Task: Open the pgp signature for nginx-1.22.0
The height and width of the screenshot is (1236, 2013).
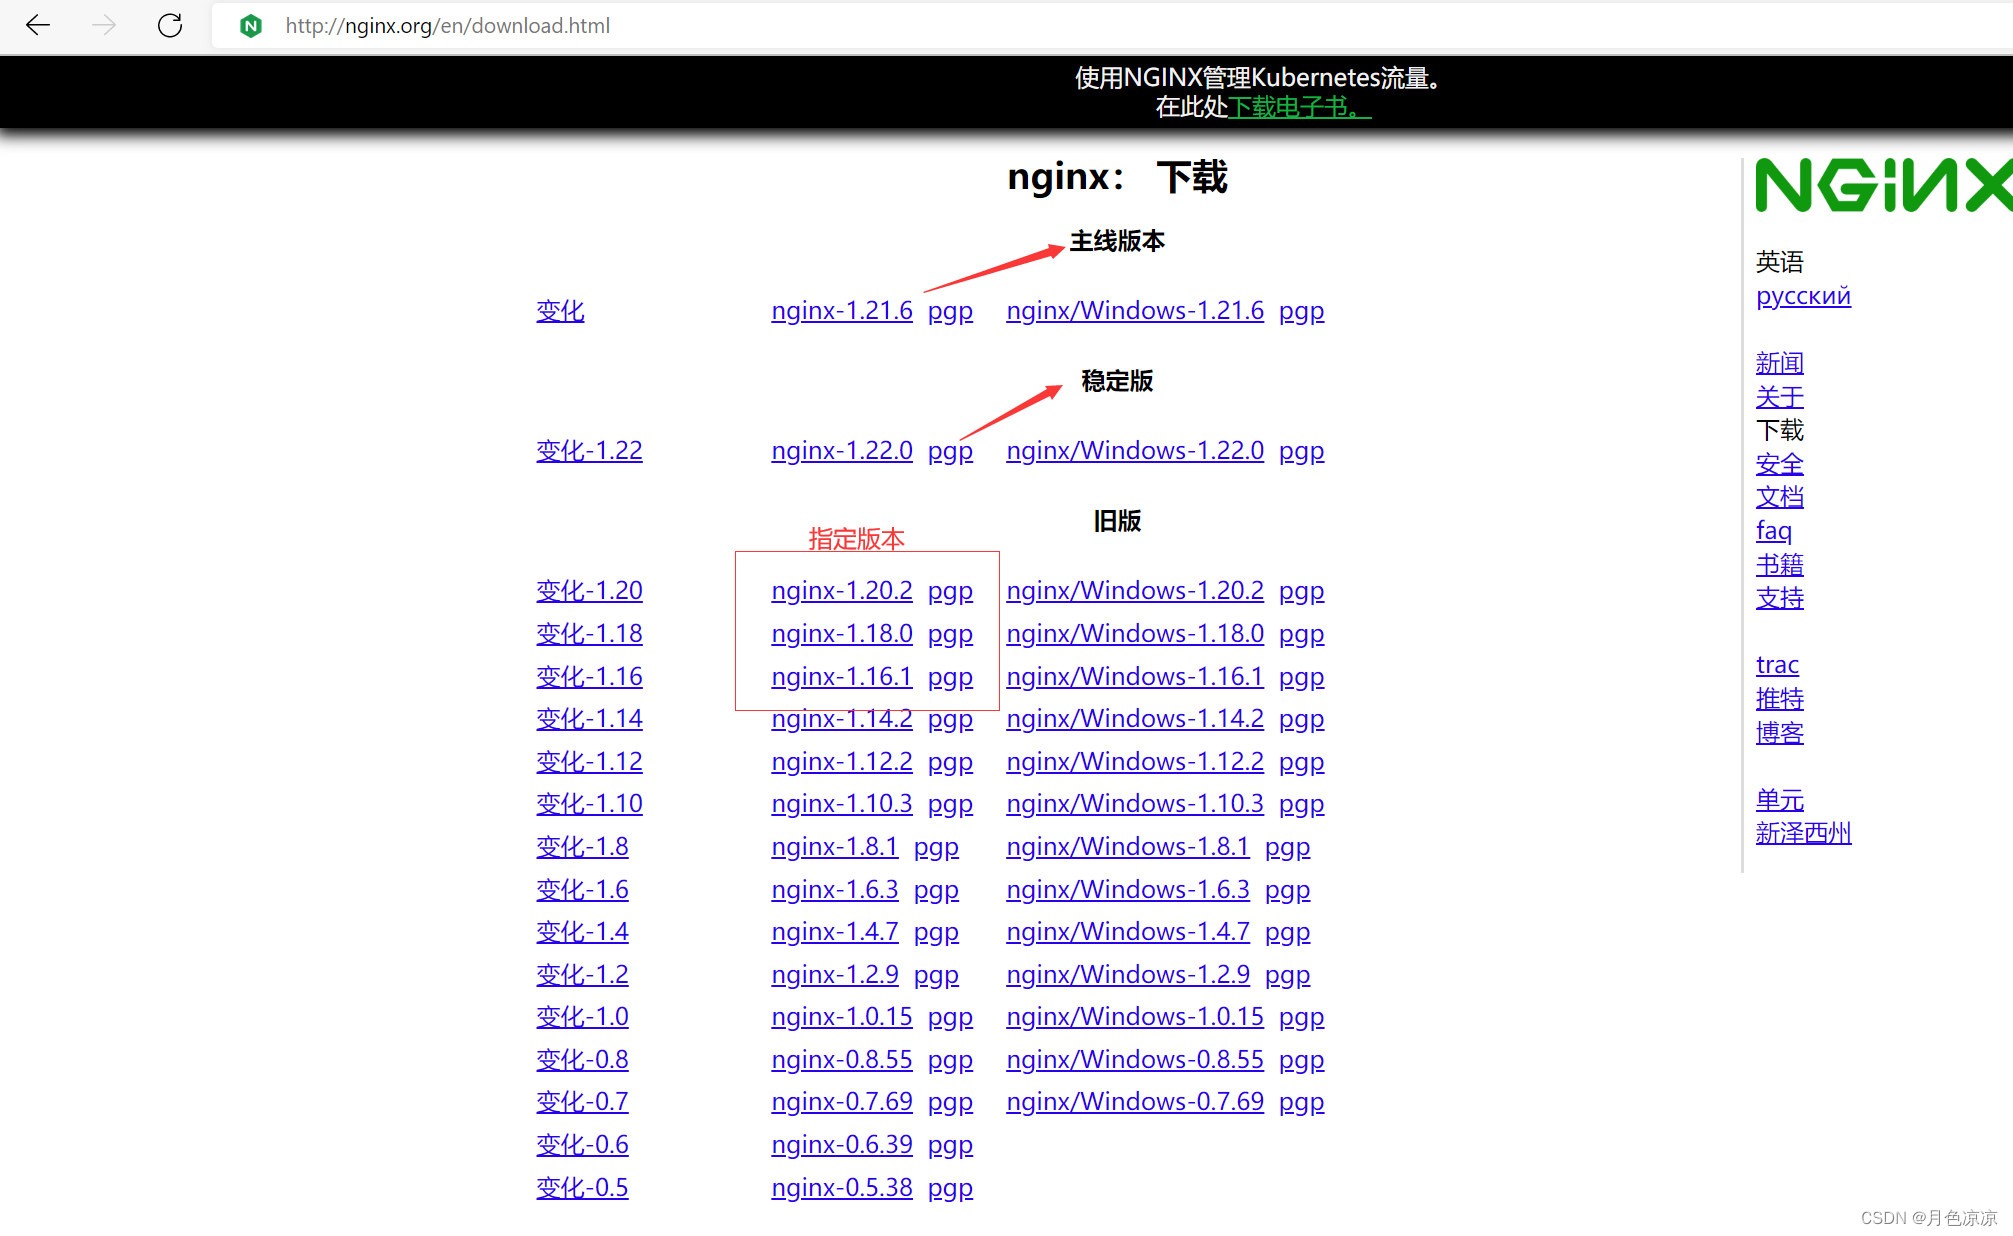Action: [949, 451]
